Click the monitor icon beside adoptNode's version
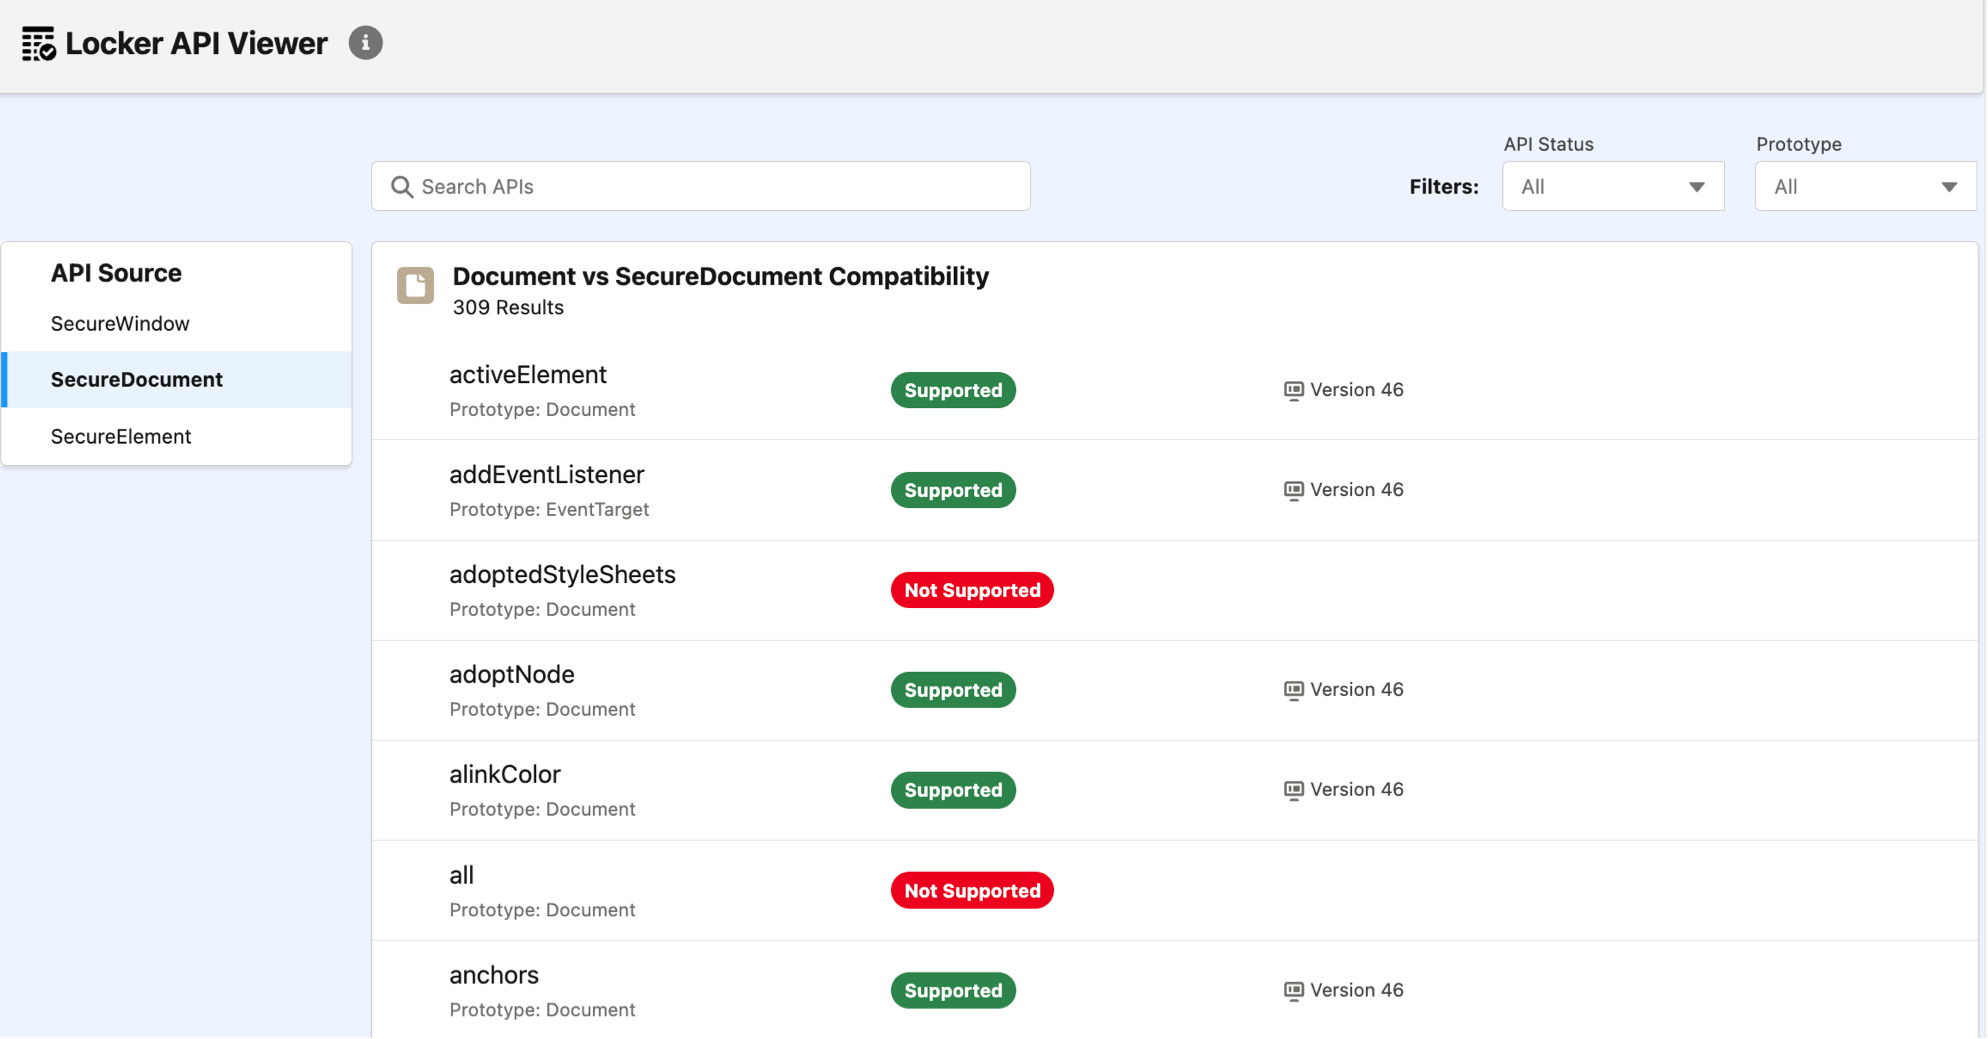The width and height of the screenshot is (1988, 1039). [1294, 690]
